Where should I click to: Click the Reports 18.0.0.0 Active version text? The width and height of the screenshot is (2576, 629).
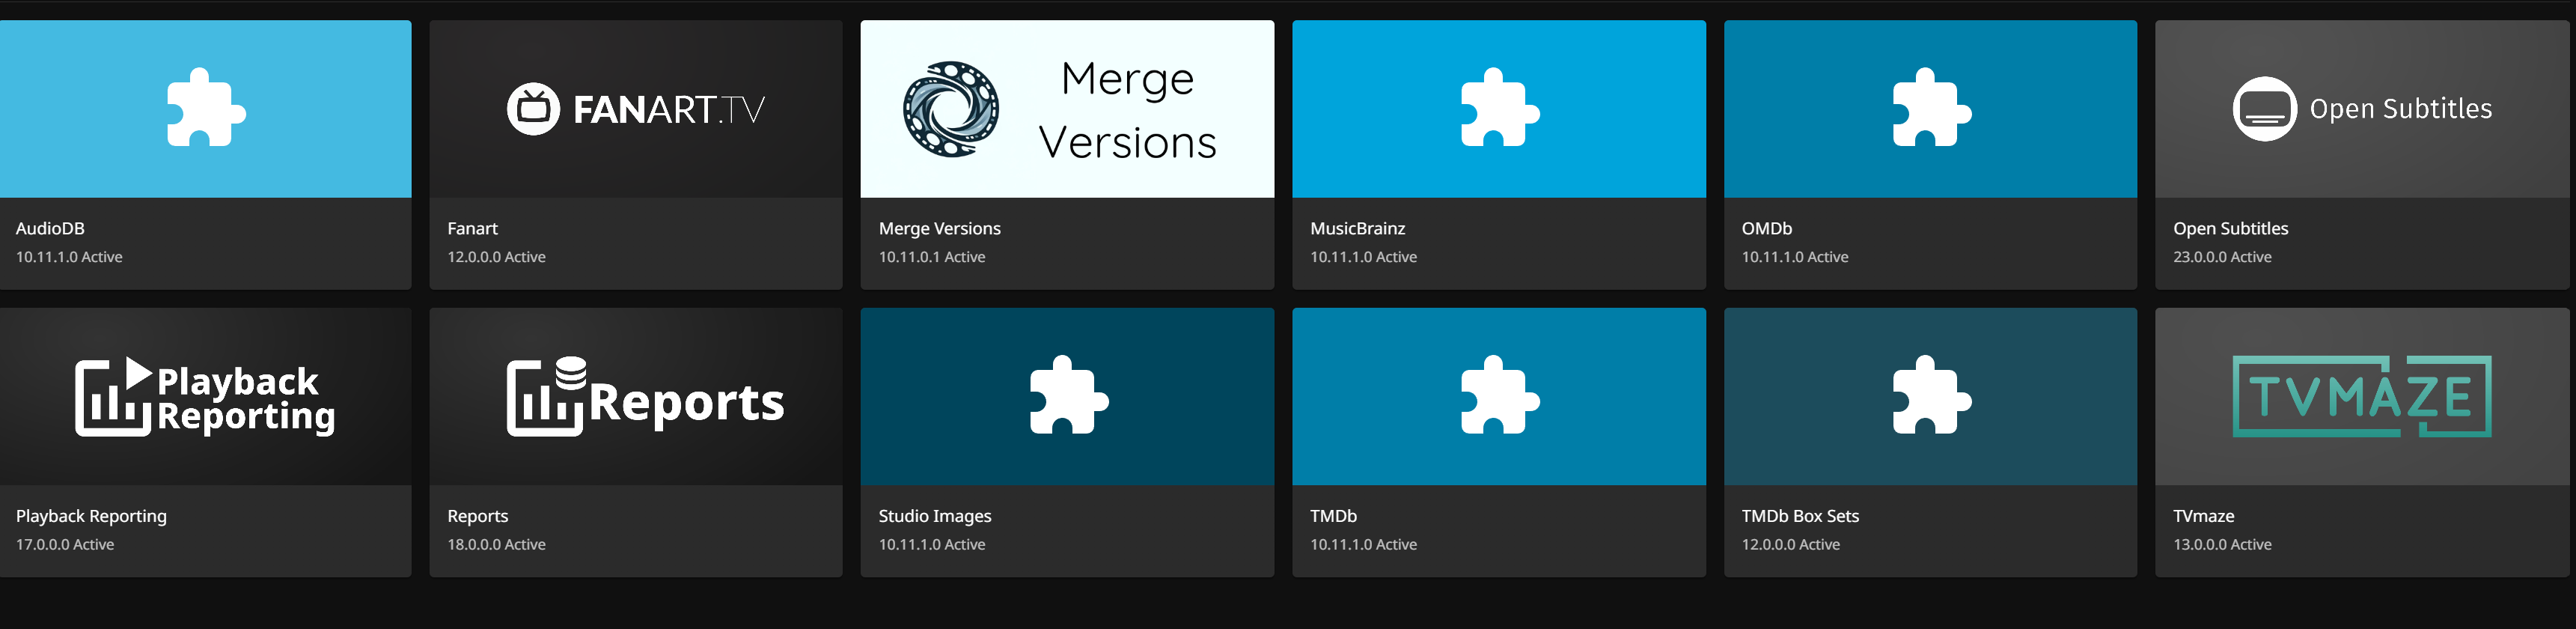click(x=496, y=545)
